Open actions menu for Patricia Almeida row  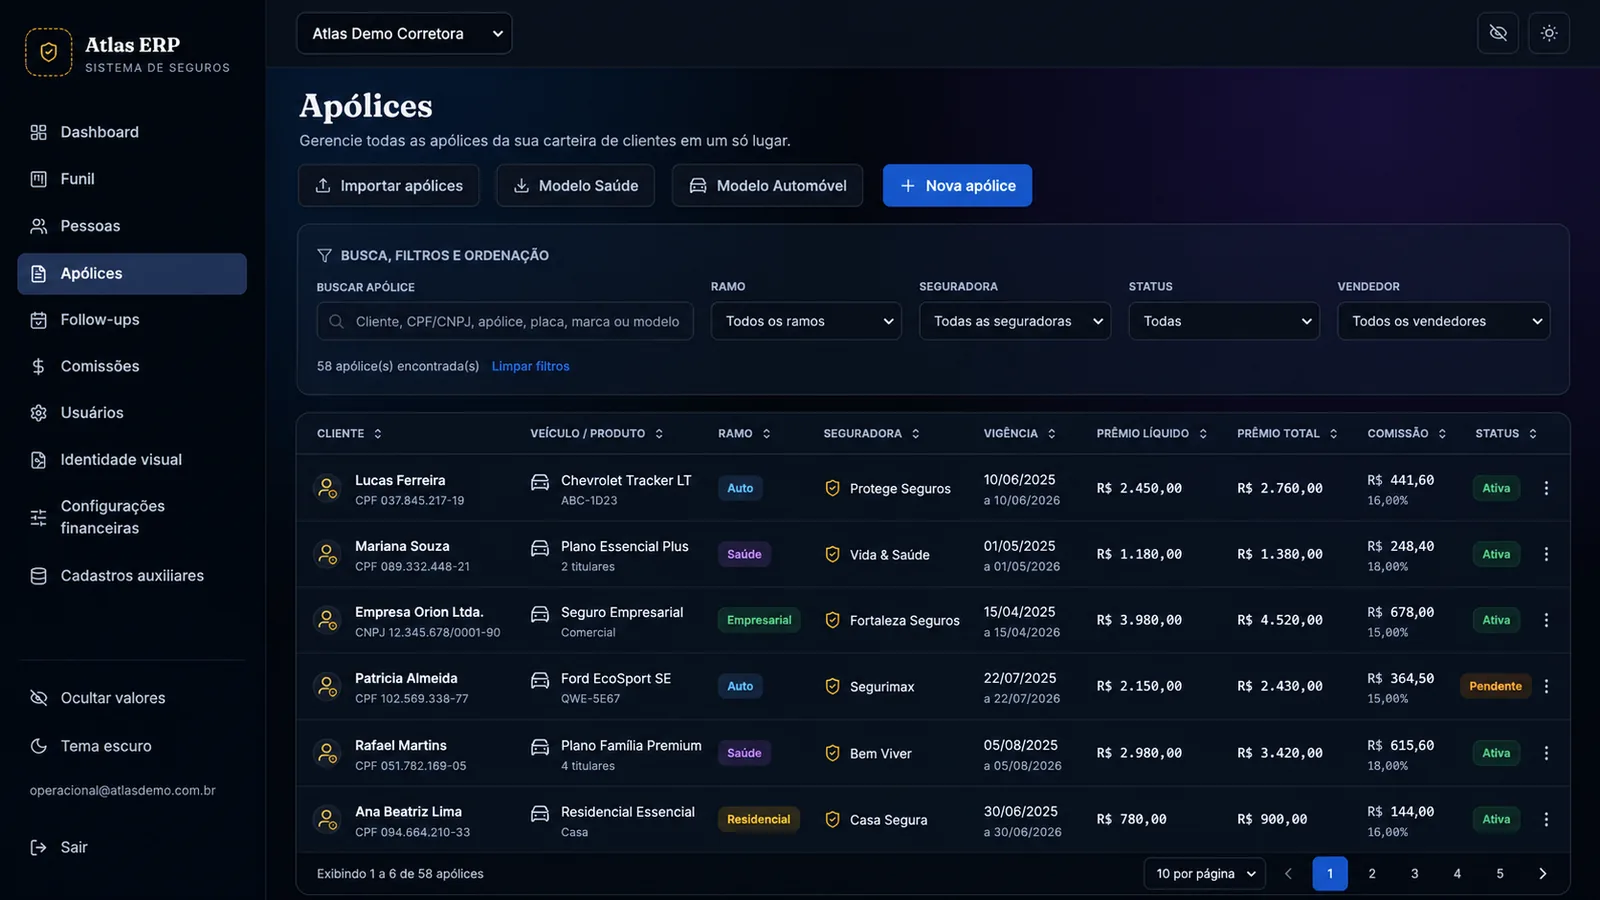[x=1546, y=686]
